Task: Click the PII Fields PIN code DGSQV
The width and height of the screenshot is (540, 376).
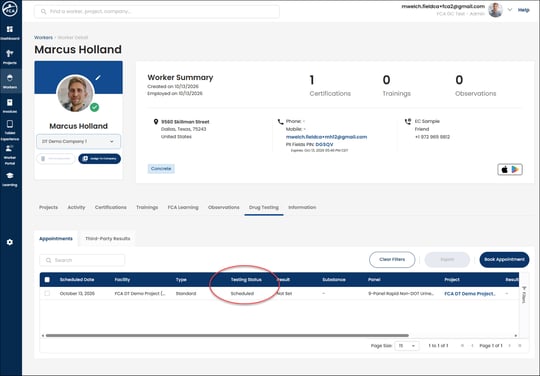Action: point(324,145)
